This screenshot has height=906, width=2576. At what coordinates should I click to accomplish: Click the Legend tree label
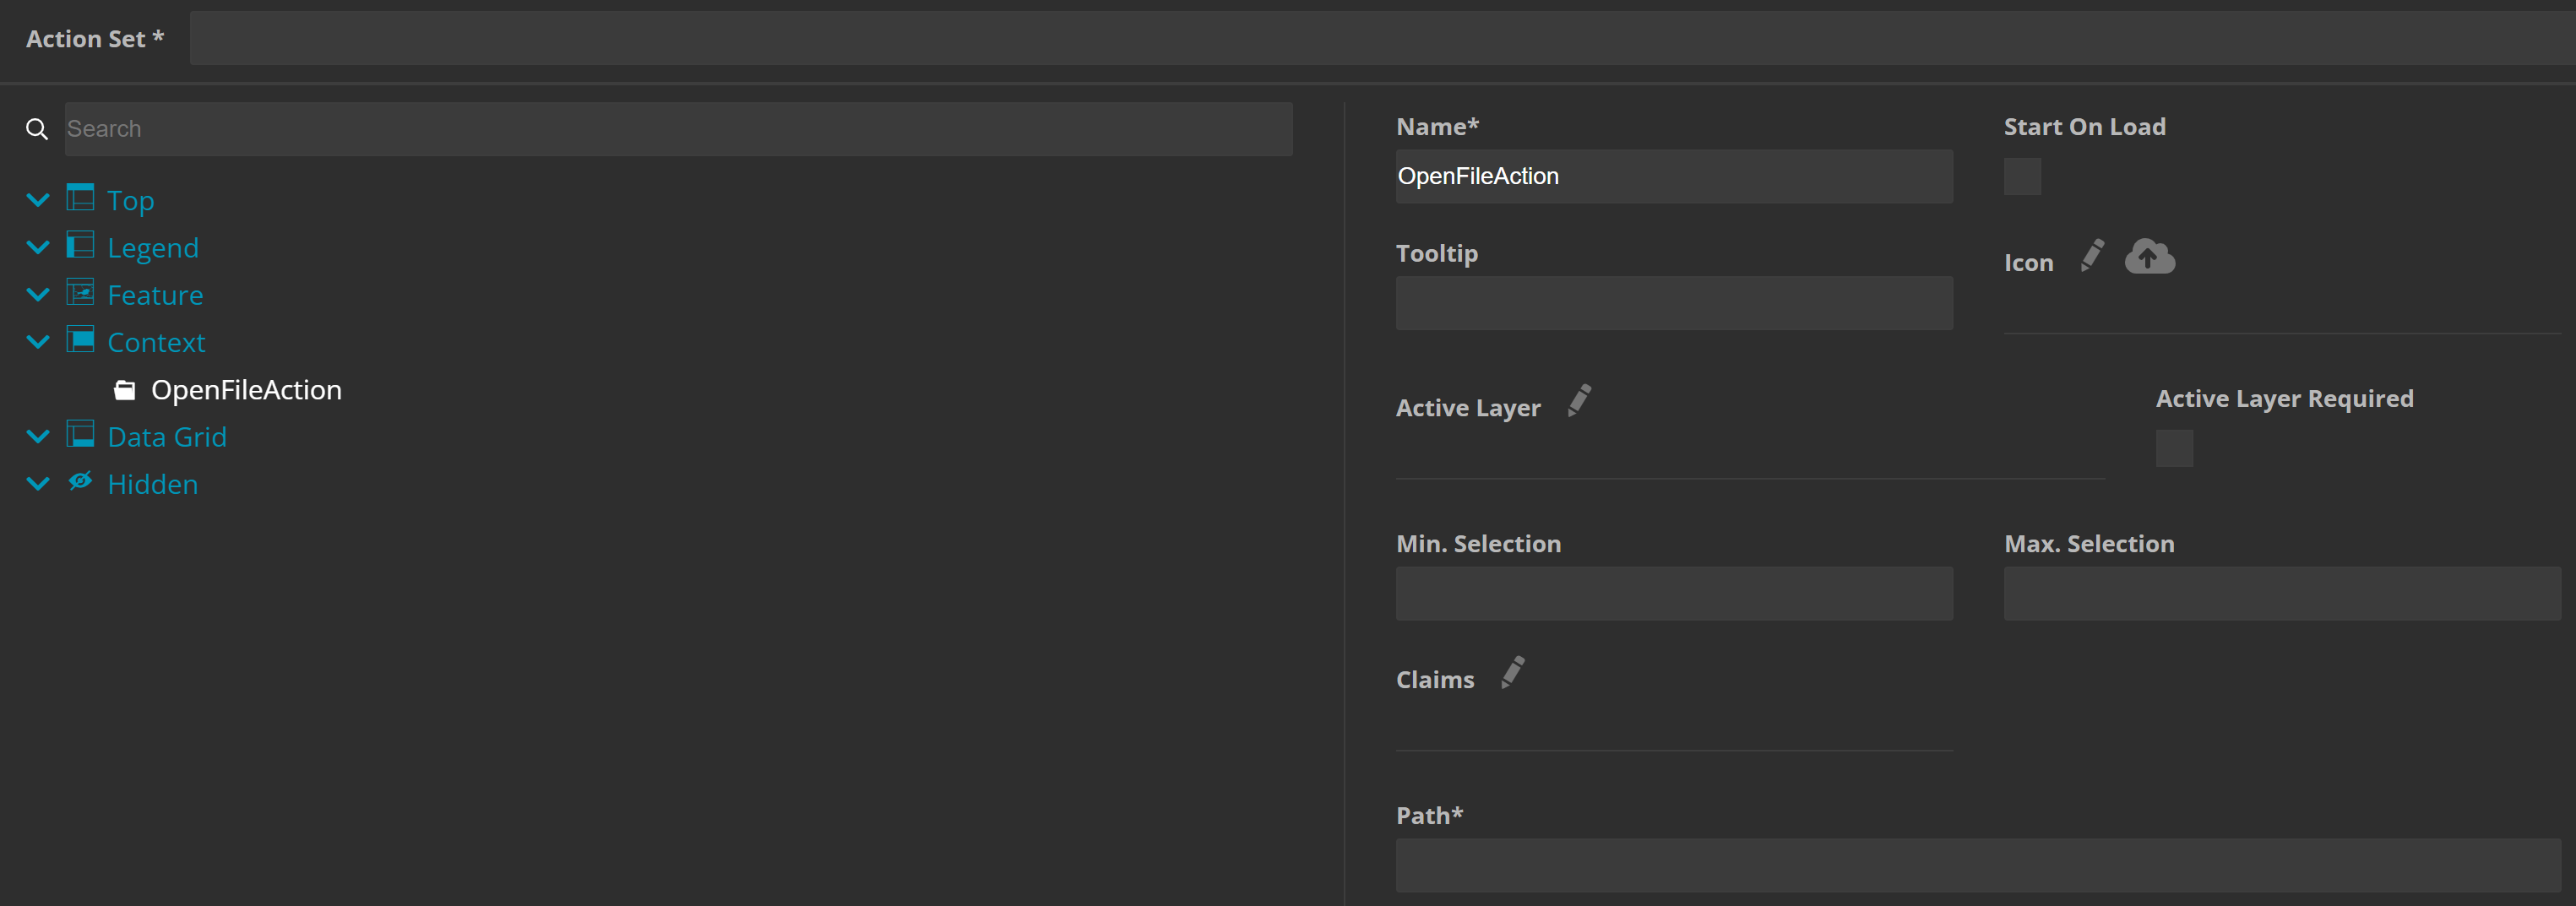(x=153, y=248)
